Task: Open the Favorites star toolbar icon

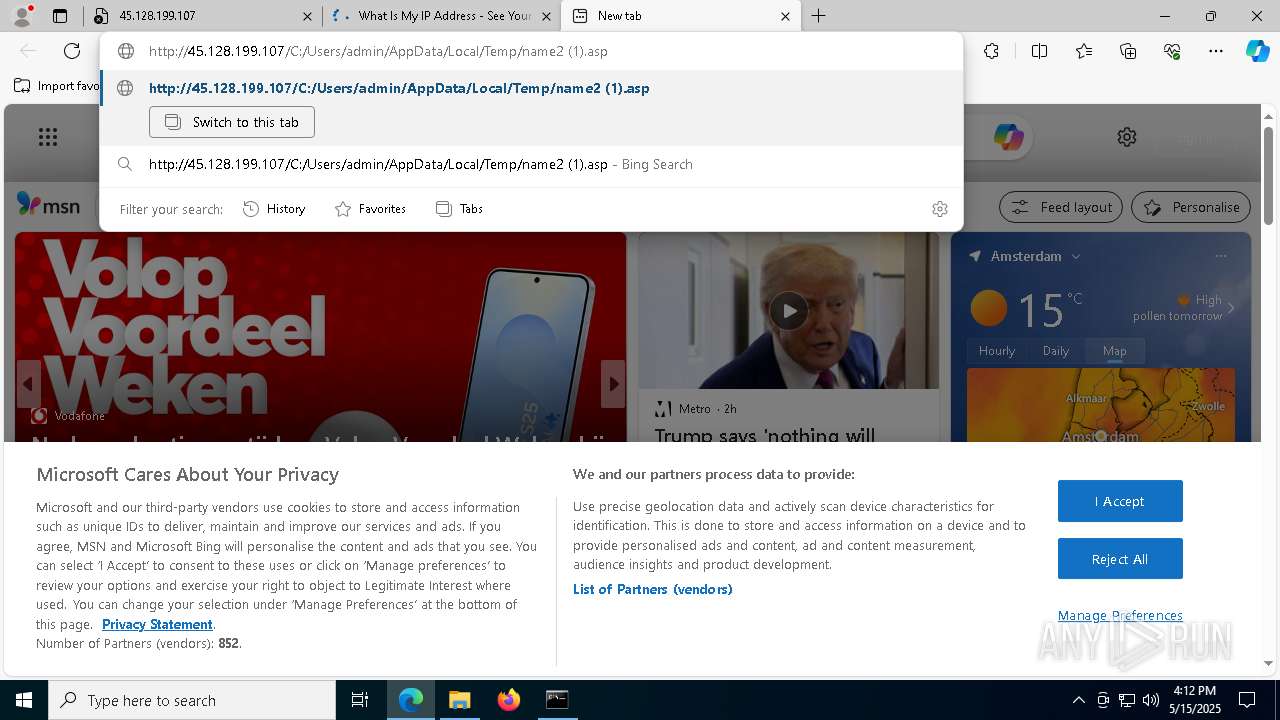Action: pyautogui.click(x=1084, y=51)
